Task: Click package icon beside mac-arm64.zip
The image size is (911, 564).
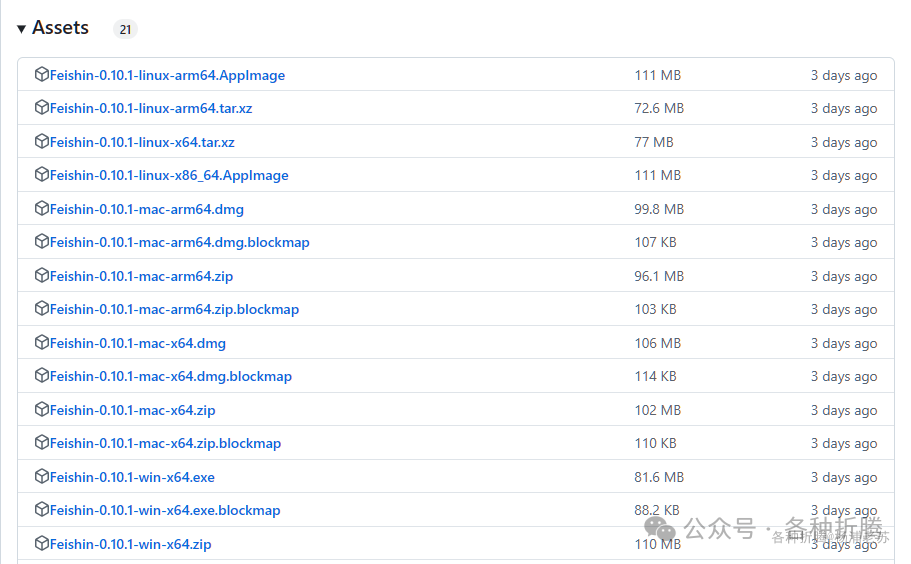Action: tap(42, 275)
